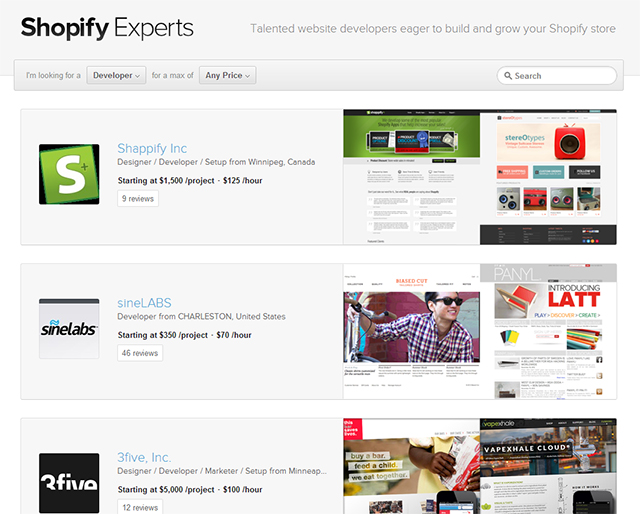Open the 'buy a bar' site screenshot
This screenshot has height=514, width=640.
(411, 466)
